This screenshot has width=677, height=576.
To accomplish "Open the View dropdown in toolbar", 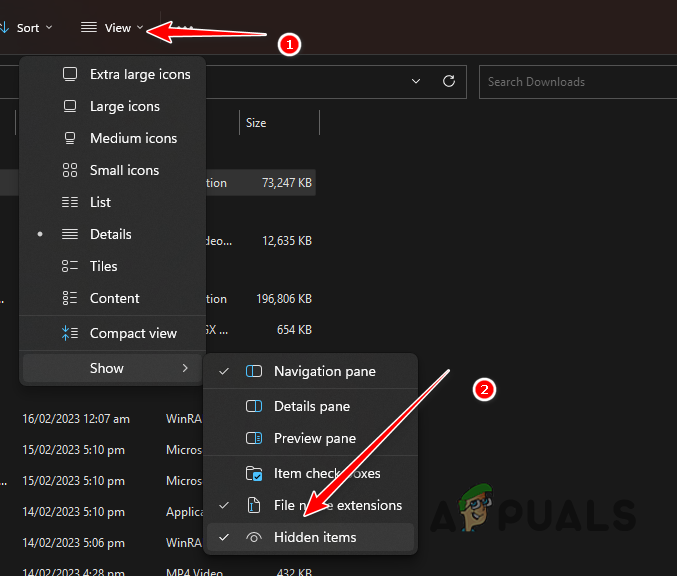I will point(112,28).
